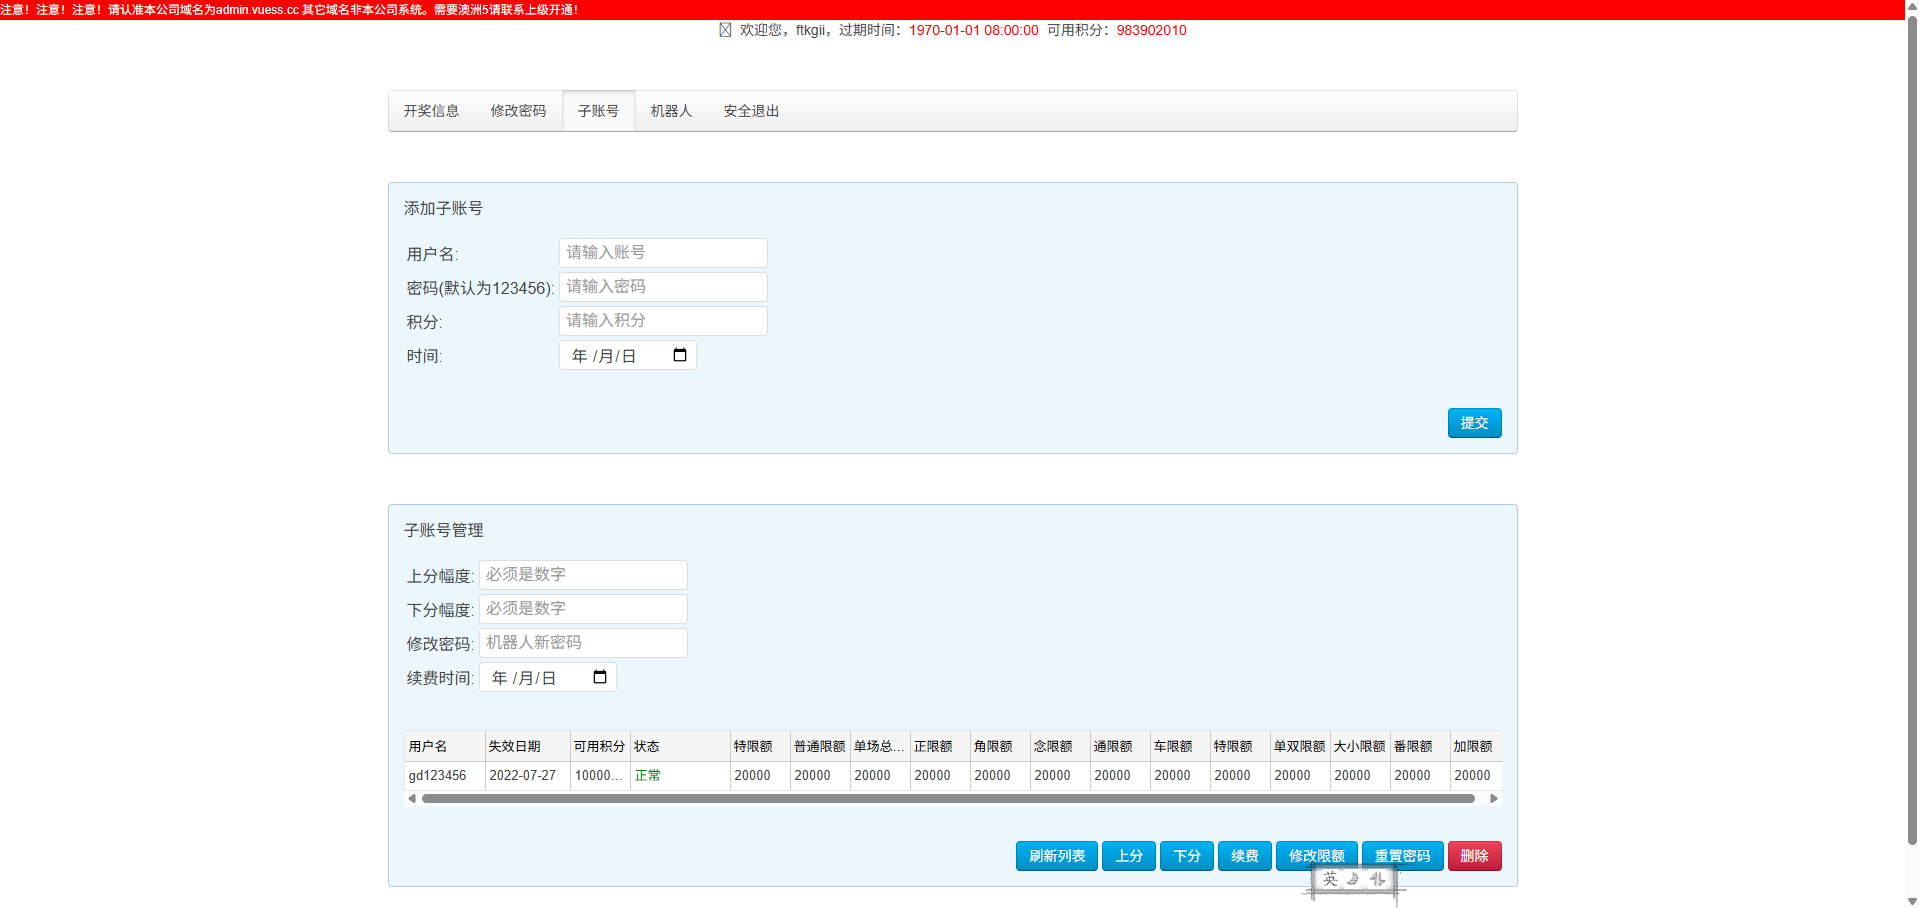Click the broken image icon before 欢迎您

[x=725, y=30]
